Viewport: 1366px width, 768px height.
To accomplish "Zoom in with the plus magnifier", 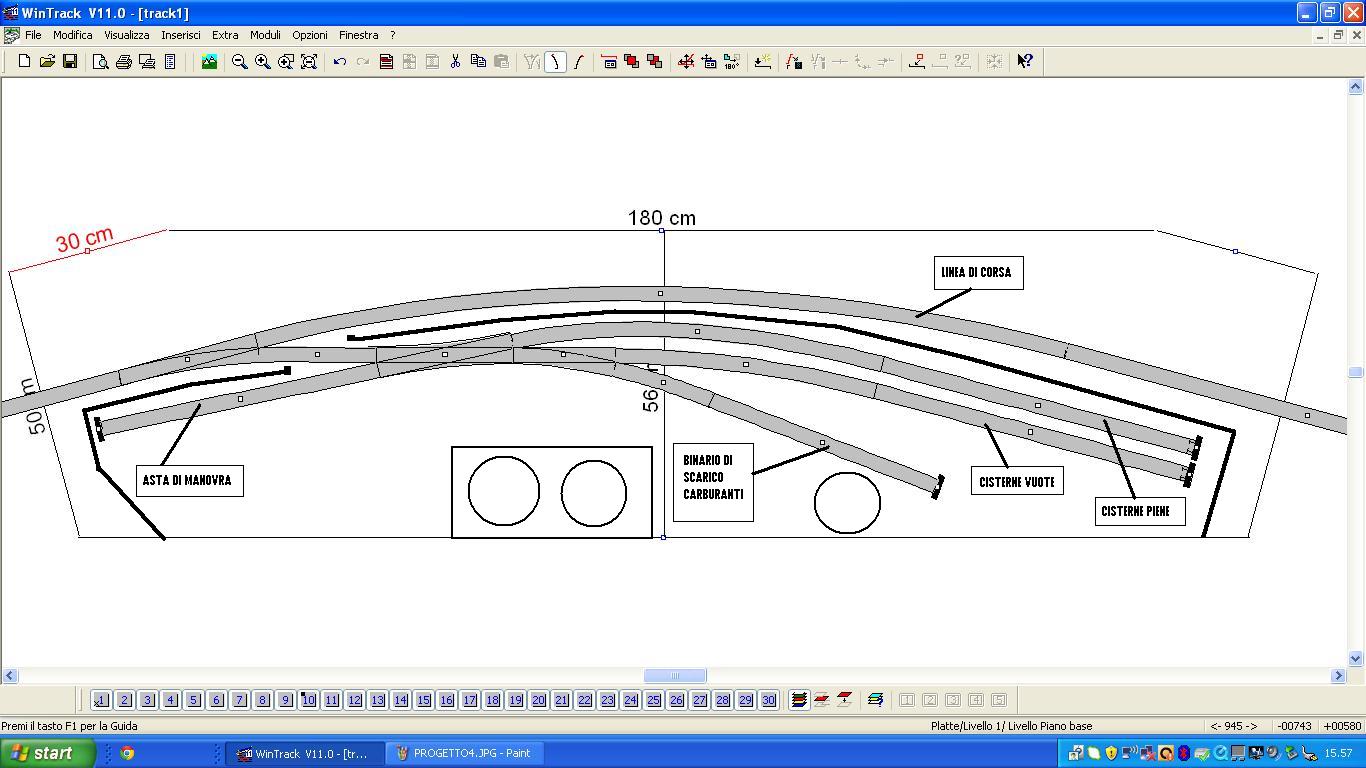I will tap(263, 62).
